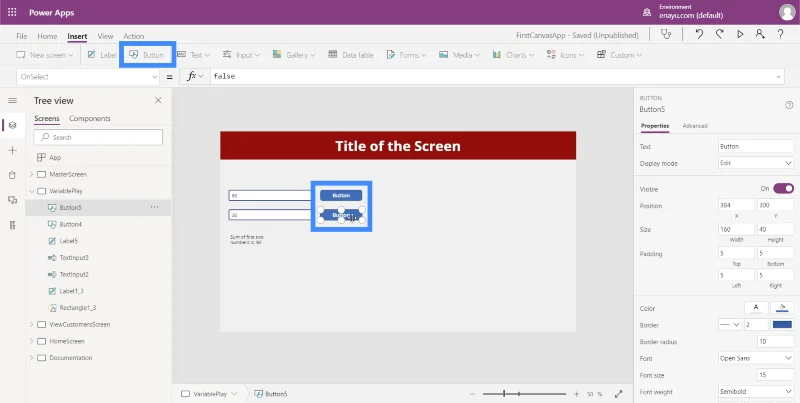Click the properties panel help icon
800x403 pixels.
pos(789,105)
